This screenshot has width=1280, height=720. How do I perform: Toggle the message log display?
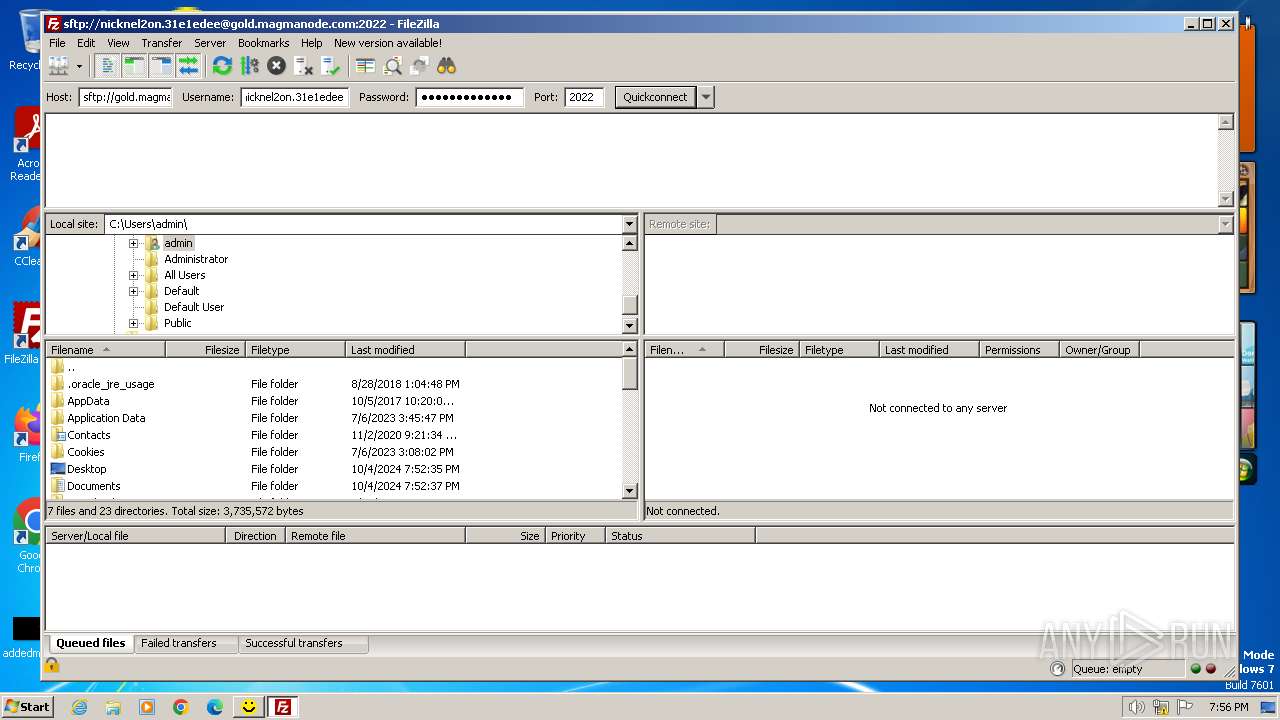pyautogui.click(x=107, y=66)
